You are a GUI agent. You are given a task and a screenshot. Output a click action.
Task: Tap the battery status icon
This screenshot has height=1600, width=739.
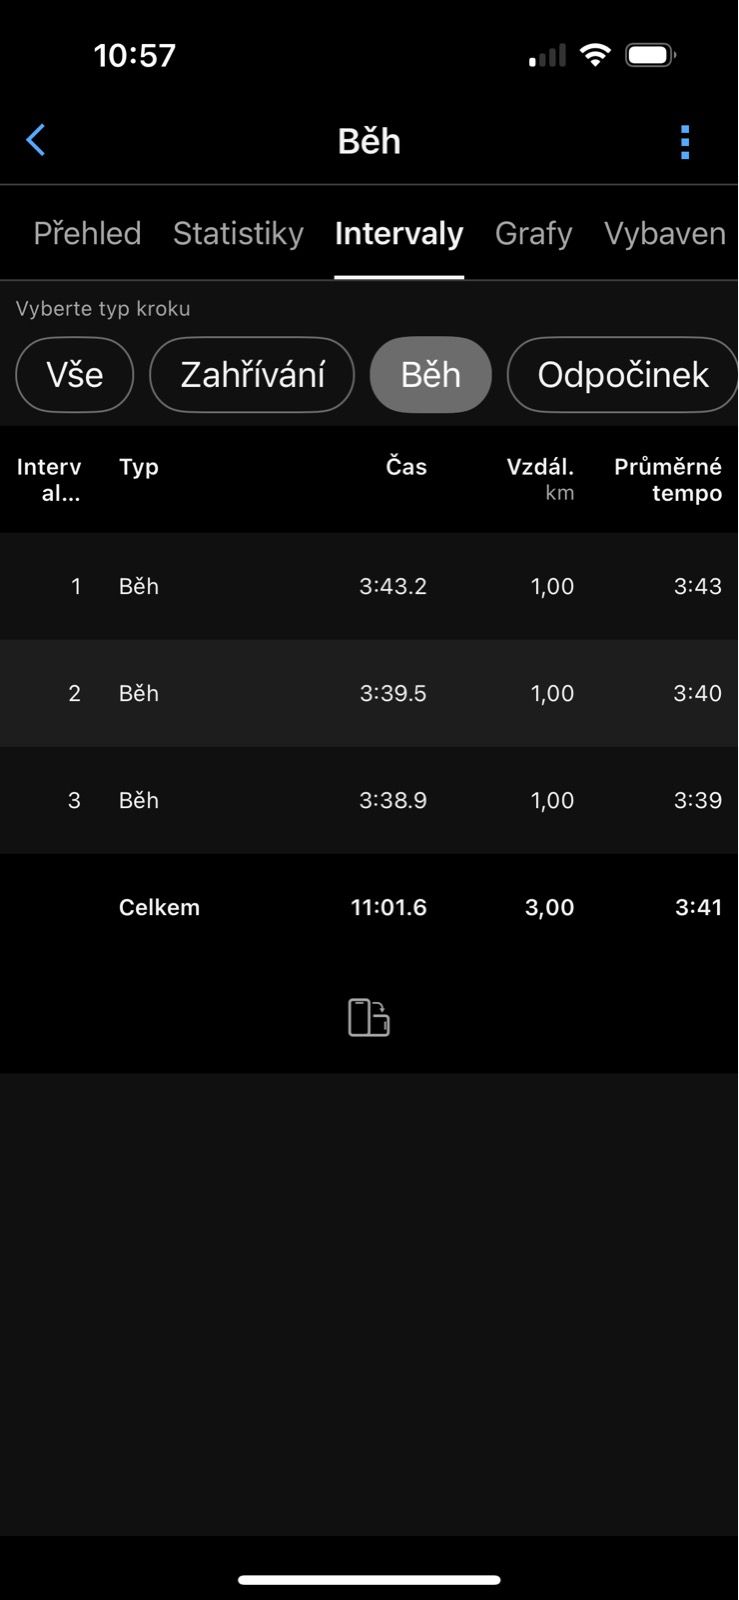[x=650, y=55]
